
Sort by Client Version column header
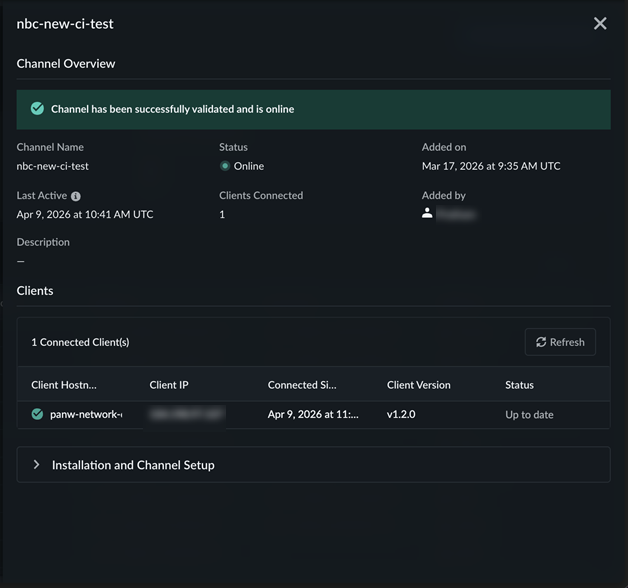(x=418, y=385)
